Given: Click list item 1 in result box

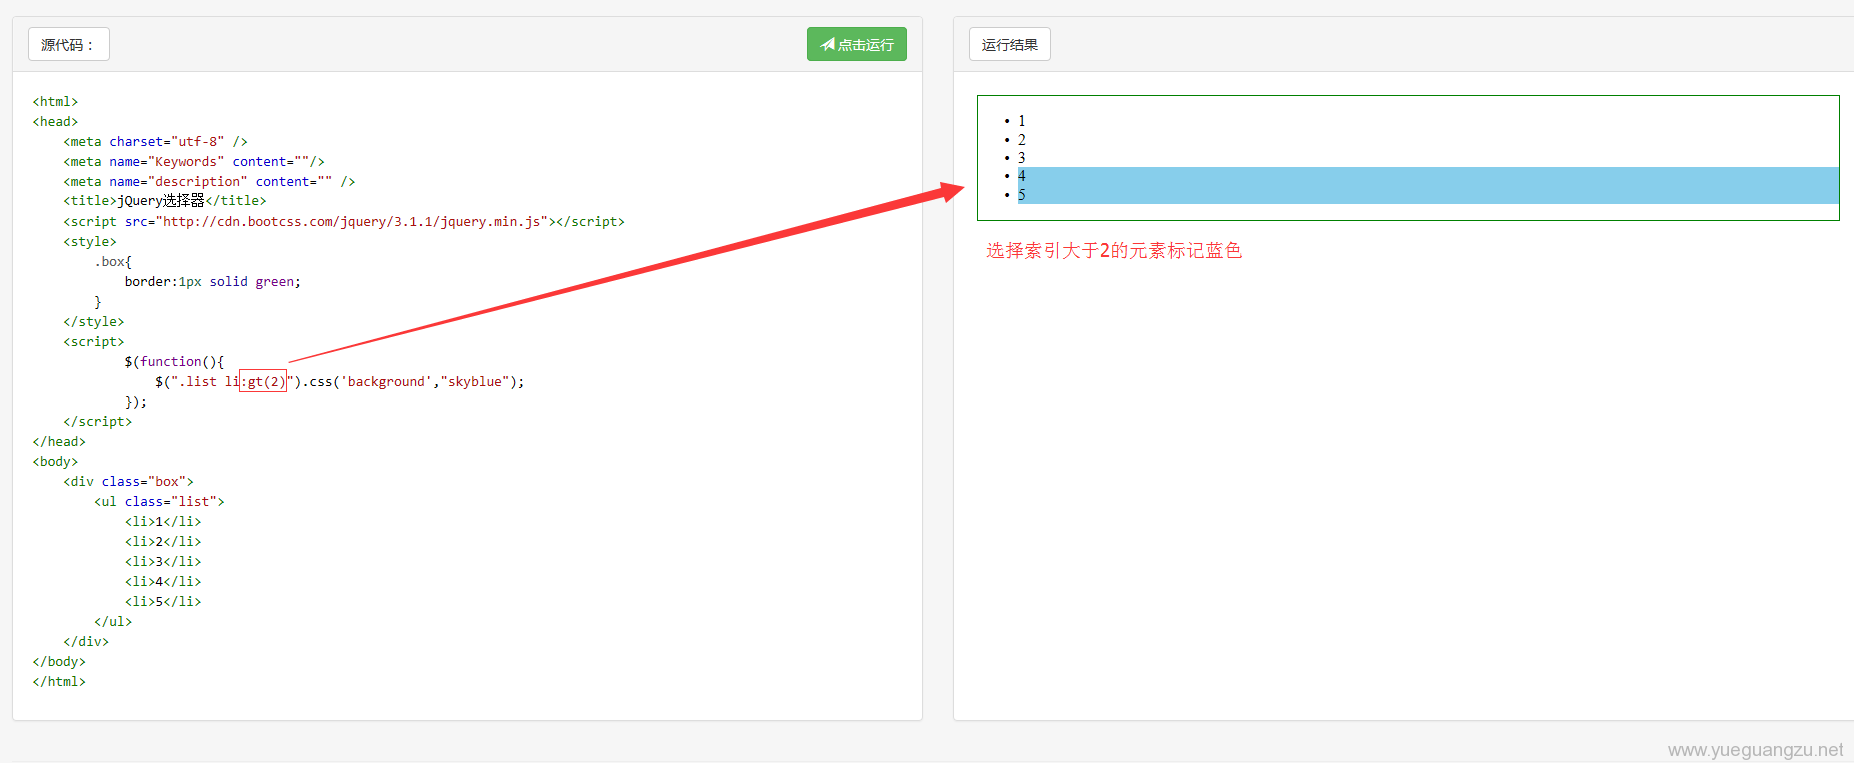Looking at the screenshot, I should [1021, 121].
